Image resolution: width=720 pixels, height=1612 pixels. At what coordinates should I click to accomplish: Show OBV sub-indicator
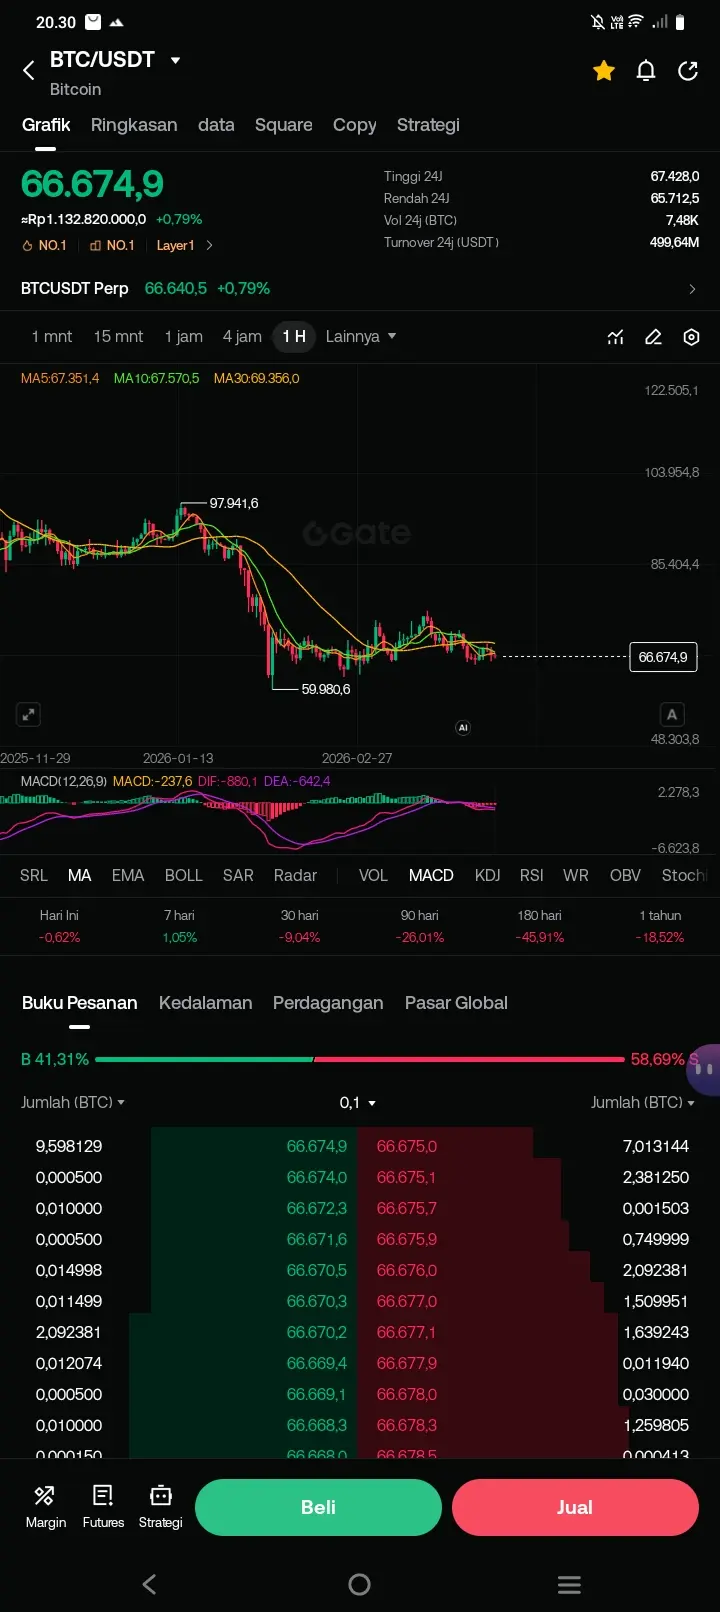point(625,875)
